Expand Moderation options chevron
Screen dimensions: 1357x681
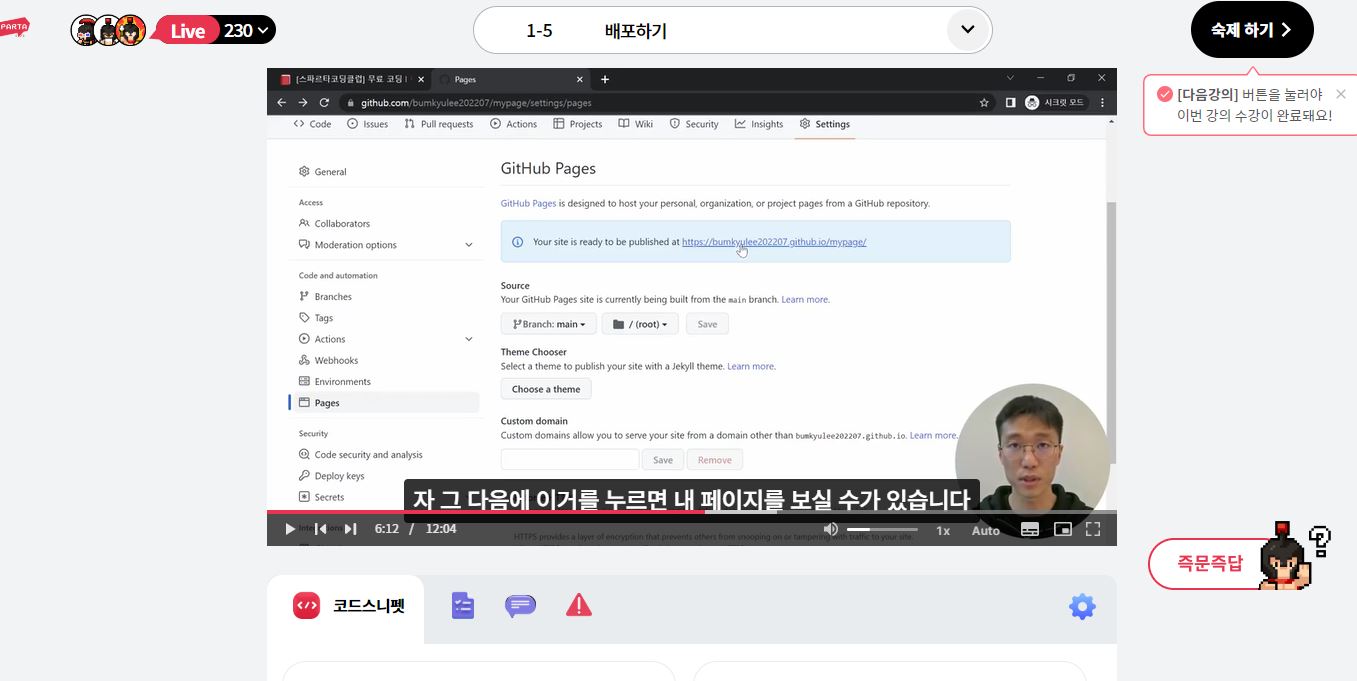point(468,245)
